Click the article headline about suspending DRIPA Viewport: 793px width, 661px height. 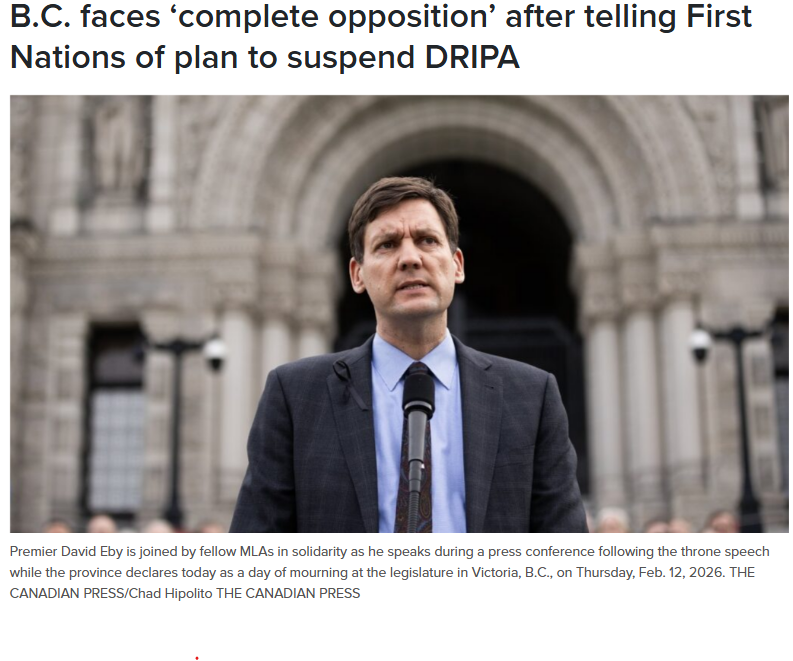[x=381, y=36]
